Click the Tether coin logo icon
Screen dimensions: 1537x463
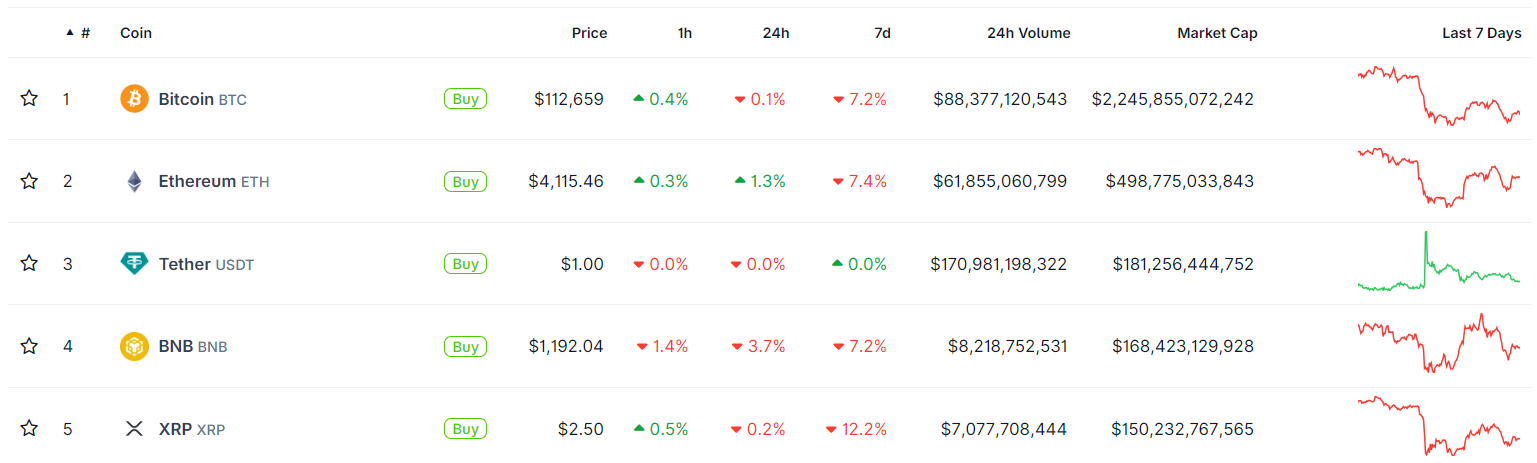point(134,264)
